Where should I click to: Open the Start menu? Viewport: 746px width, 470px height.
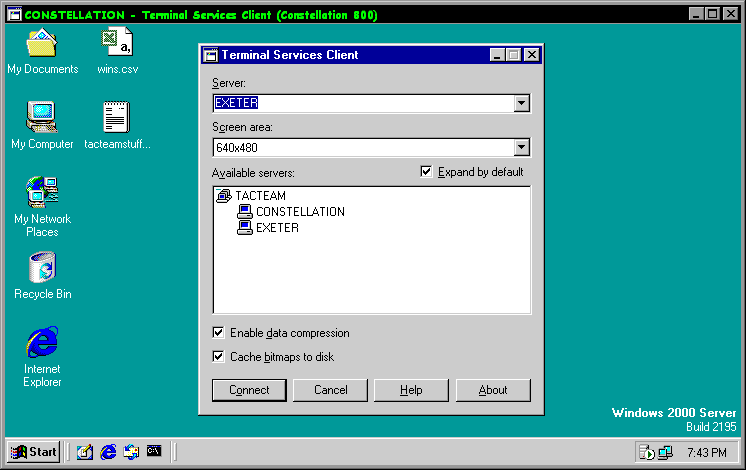(x=33, y=451)
